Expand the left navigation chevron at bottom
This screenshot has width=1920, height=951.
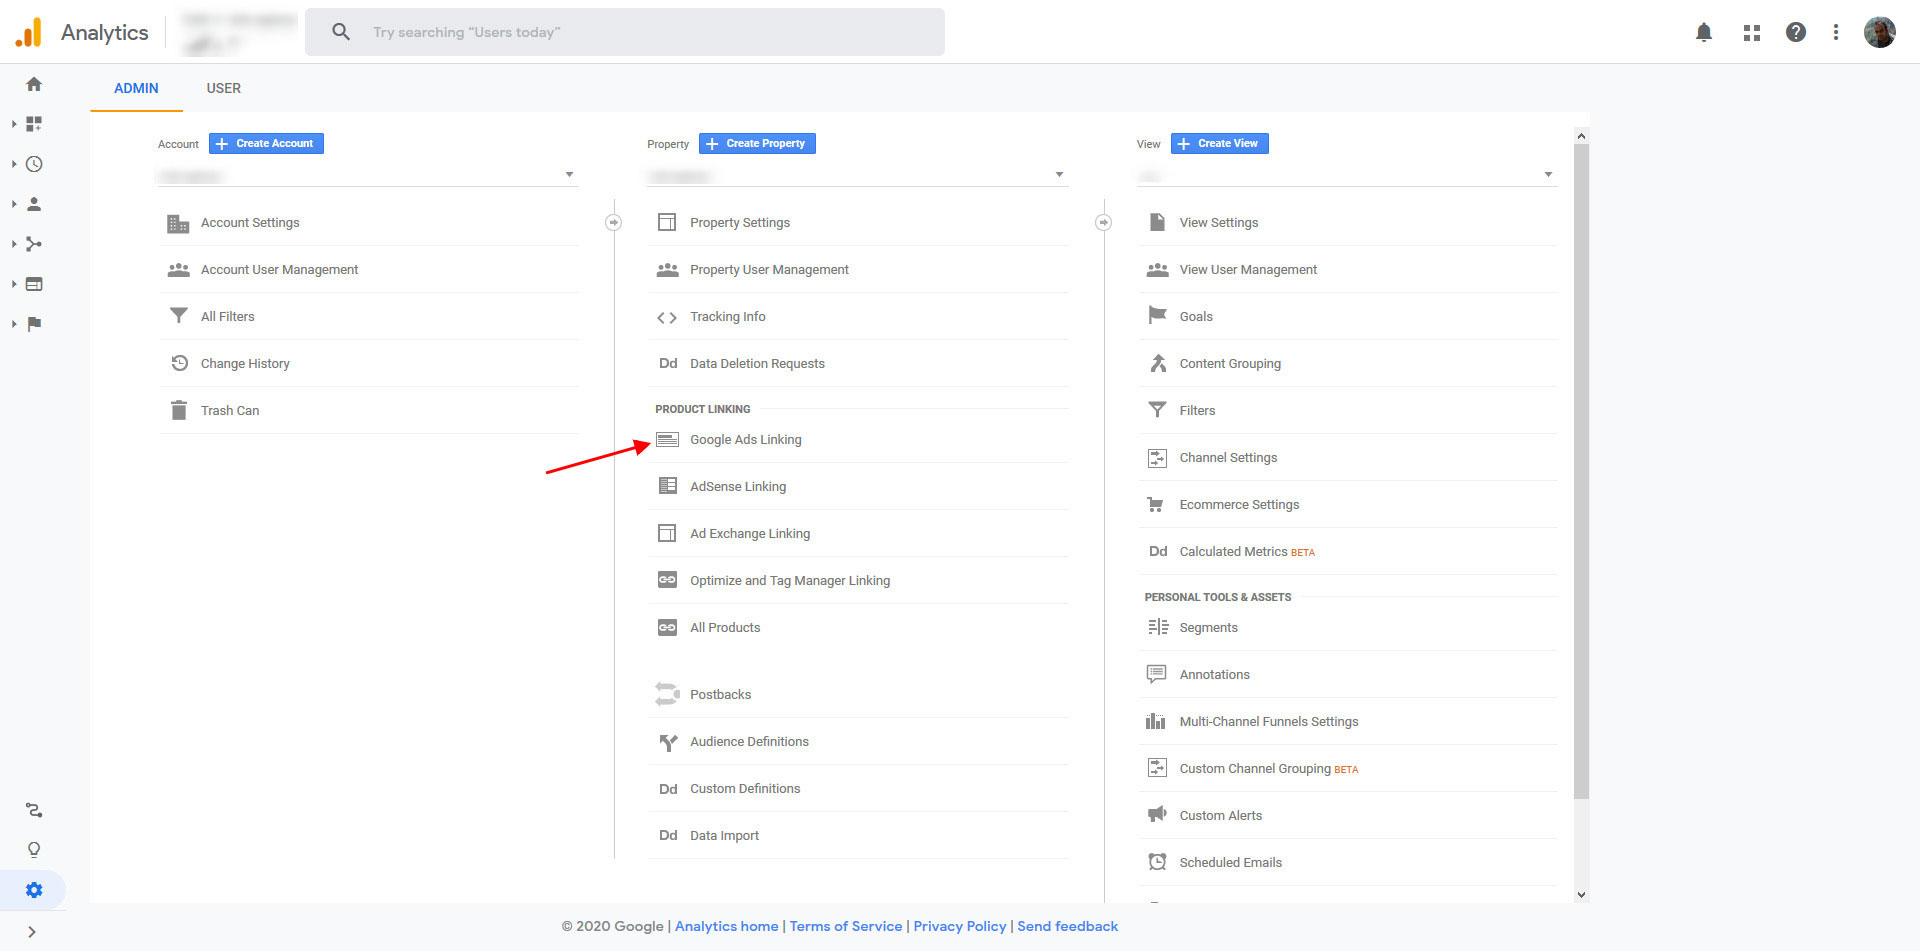tap(32, 932)
